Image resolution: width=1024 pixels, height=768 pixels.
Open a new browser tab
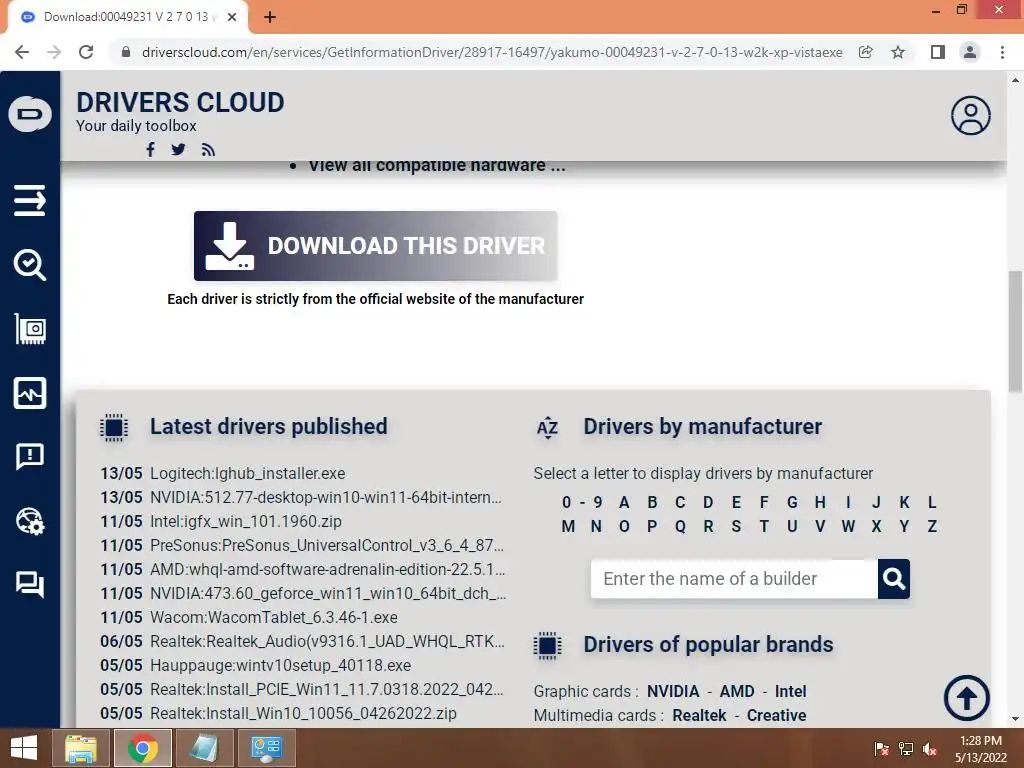pyautogui.click(x=270, y=17)
